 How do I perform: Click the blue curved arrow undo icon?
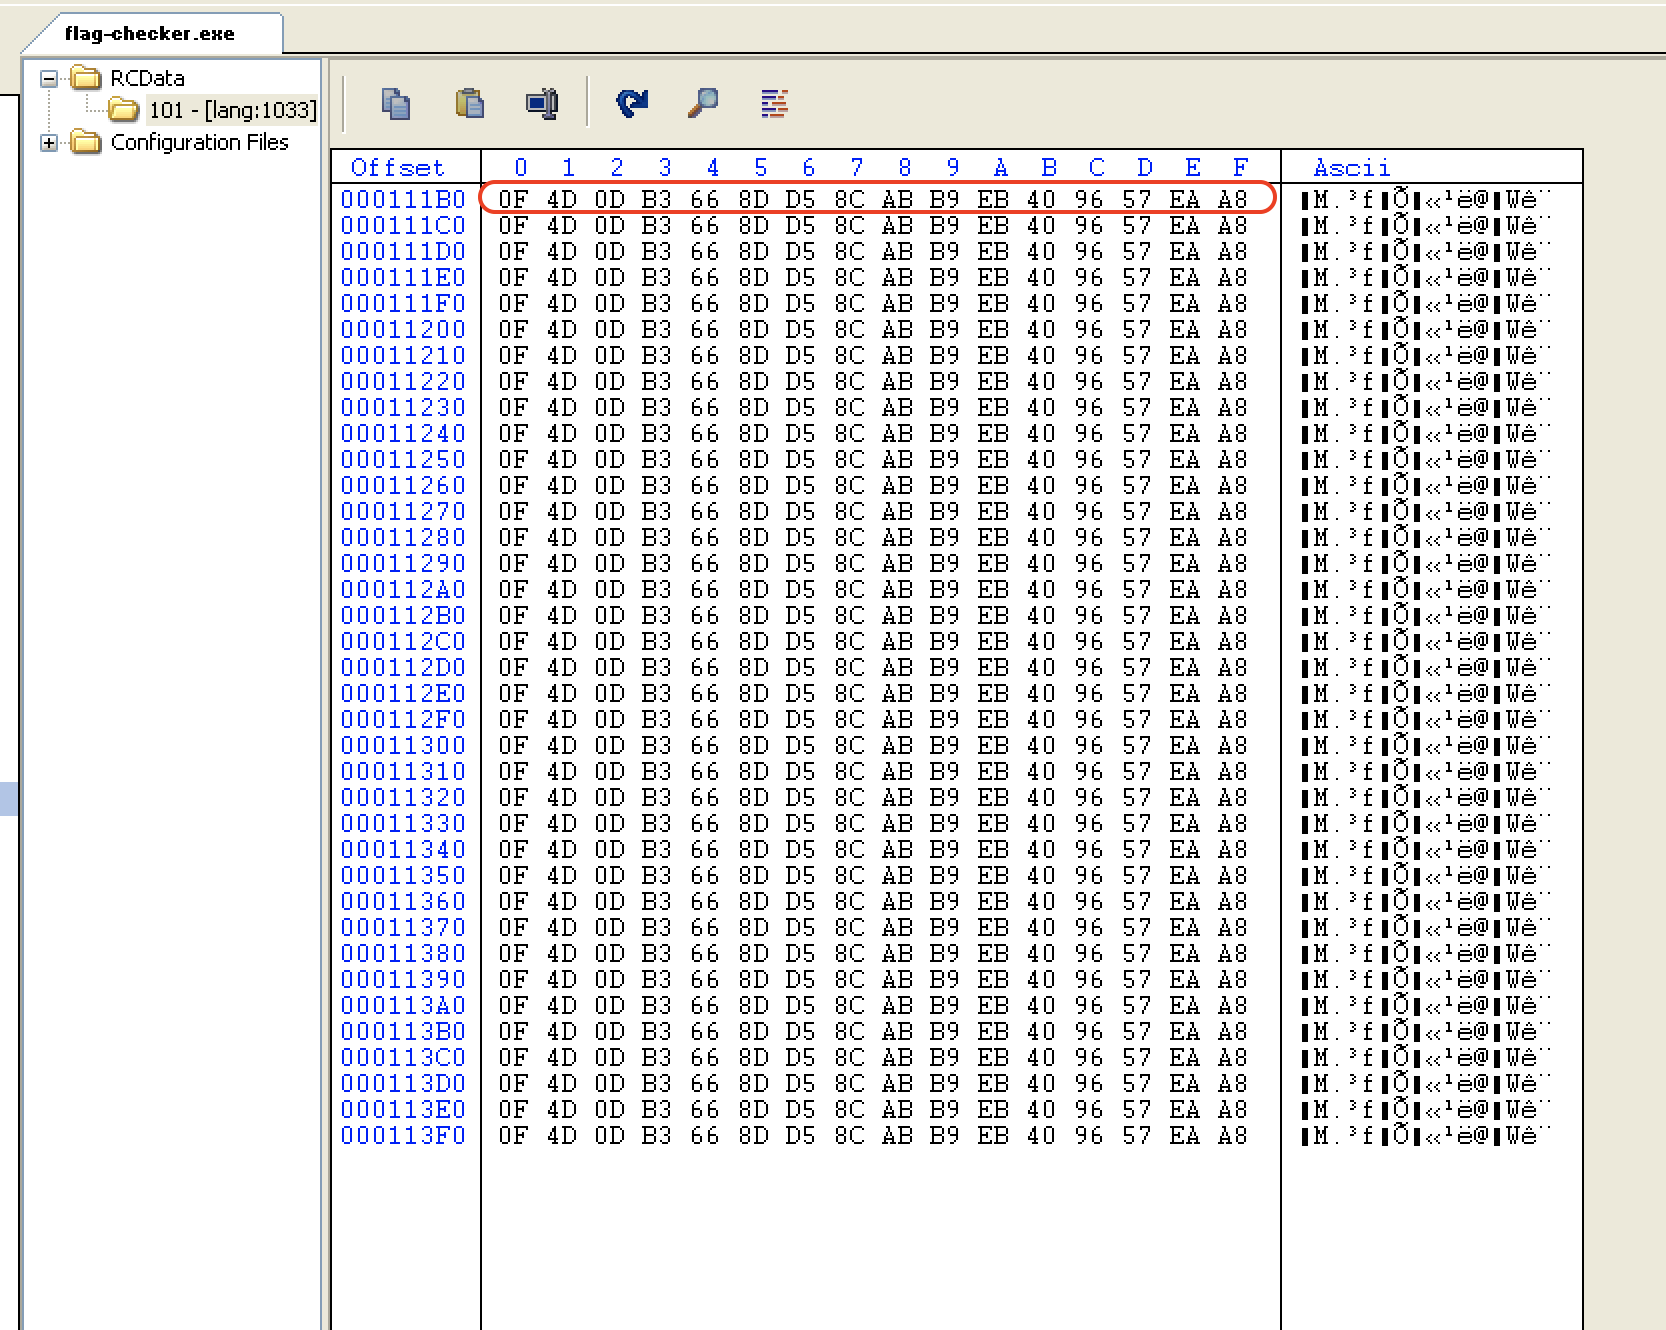(632, 103)
